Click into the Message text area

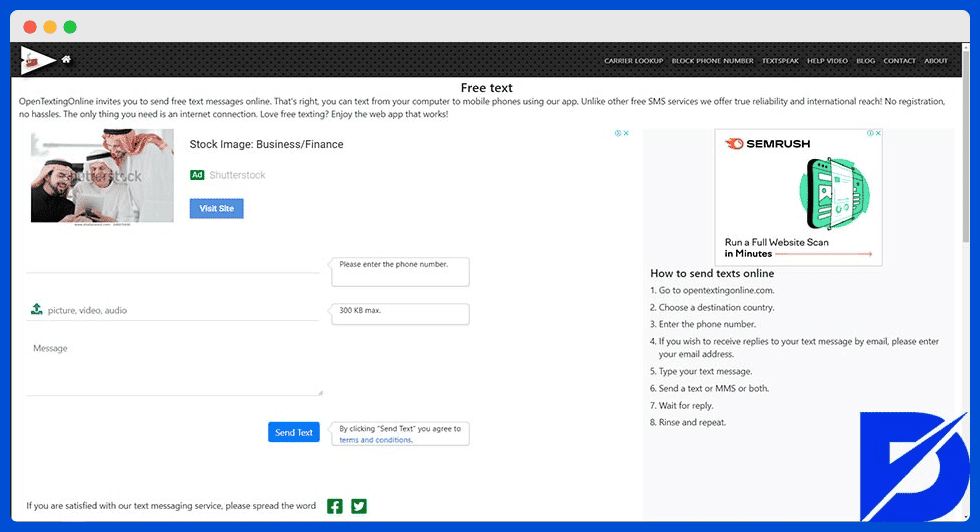coord(174,368)
